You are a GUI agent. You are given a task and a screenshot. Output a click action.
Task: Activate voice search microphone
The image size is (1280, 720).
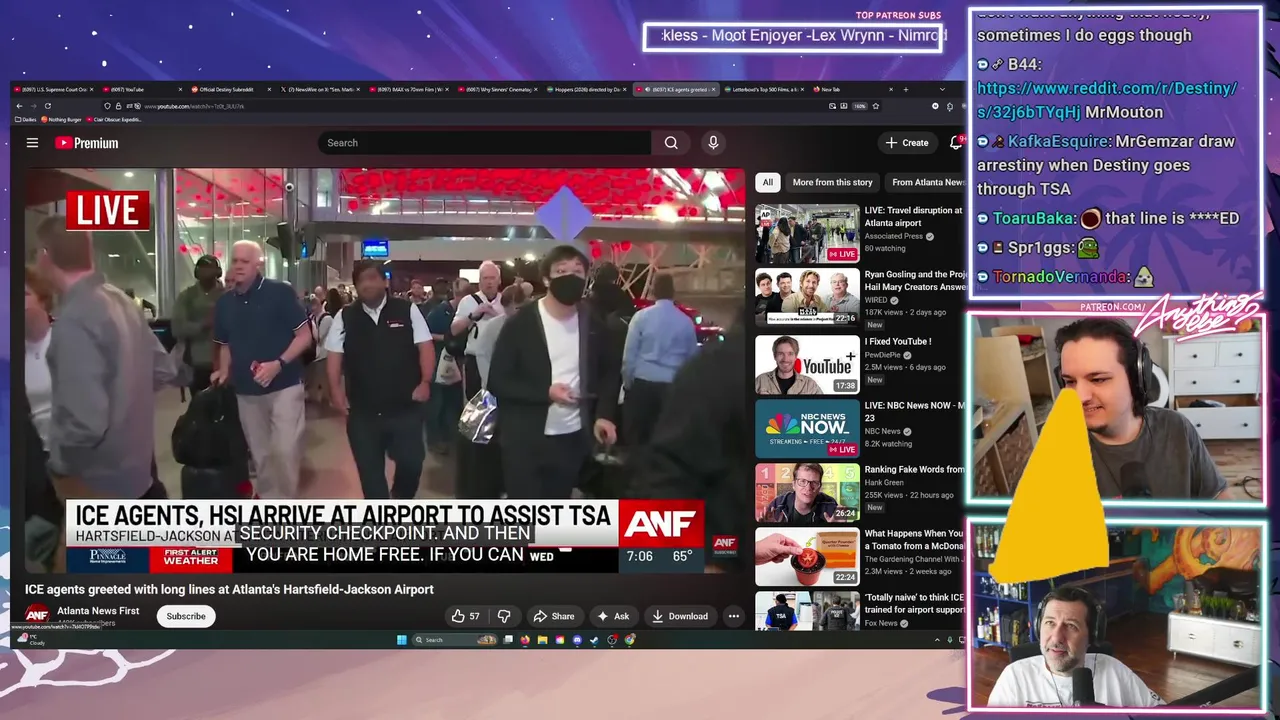click(x=713, y=143)
